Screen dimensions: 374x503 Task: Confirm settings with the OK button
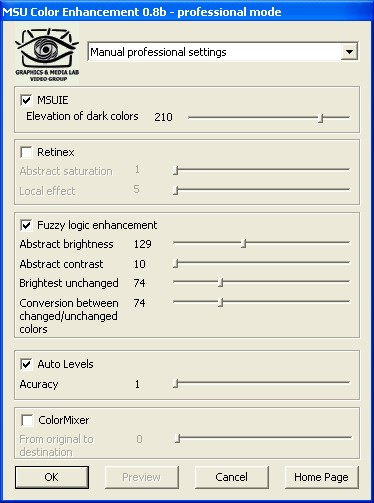(x=52, y=477)
